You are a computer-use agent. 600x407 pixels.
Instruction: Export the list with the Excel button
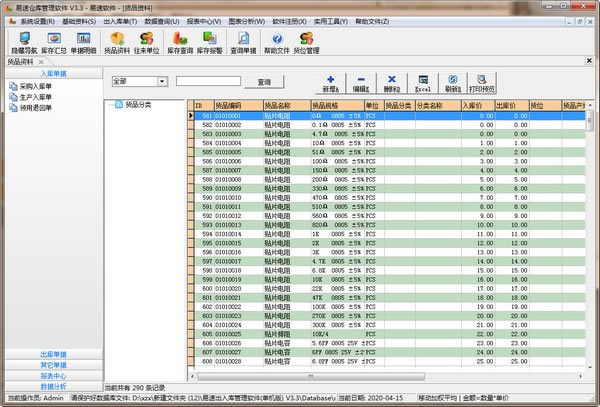(x=422, y=82)
